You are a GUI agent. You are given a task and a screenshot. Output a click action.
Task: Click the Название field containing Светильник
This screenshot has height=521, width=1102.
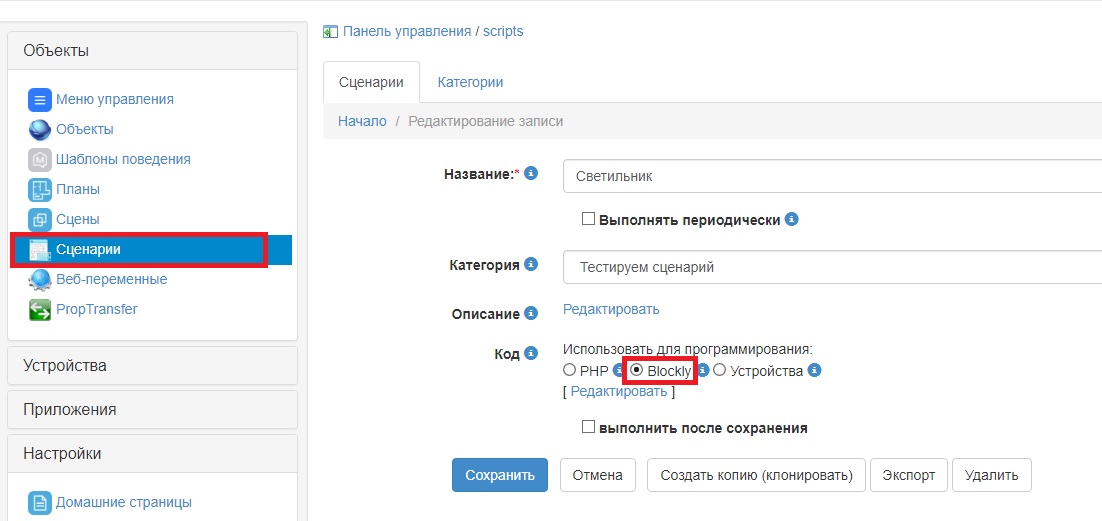click(832, 176)
